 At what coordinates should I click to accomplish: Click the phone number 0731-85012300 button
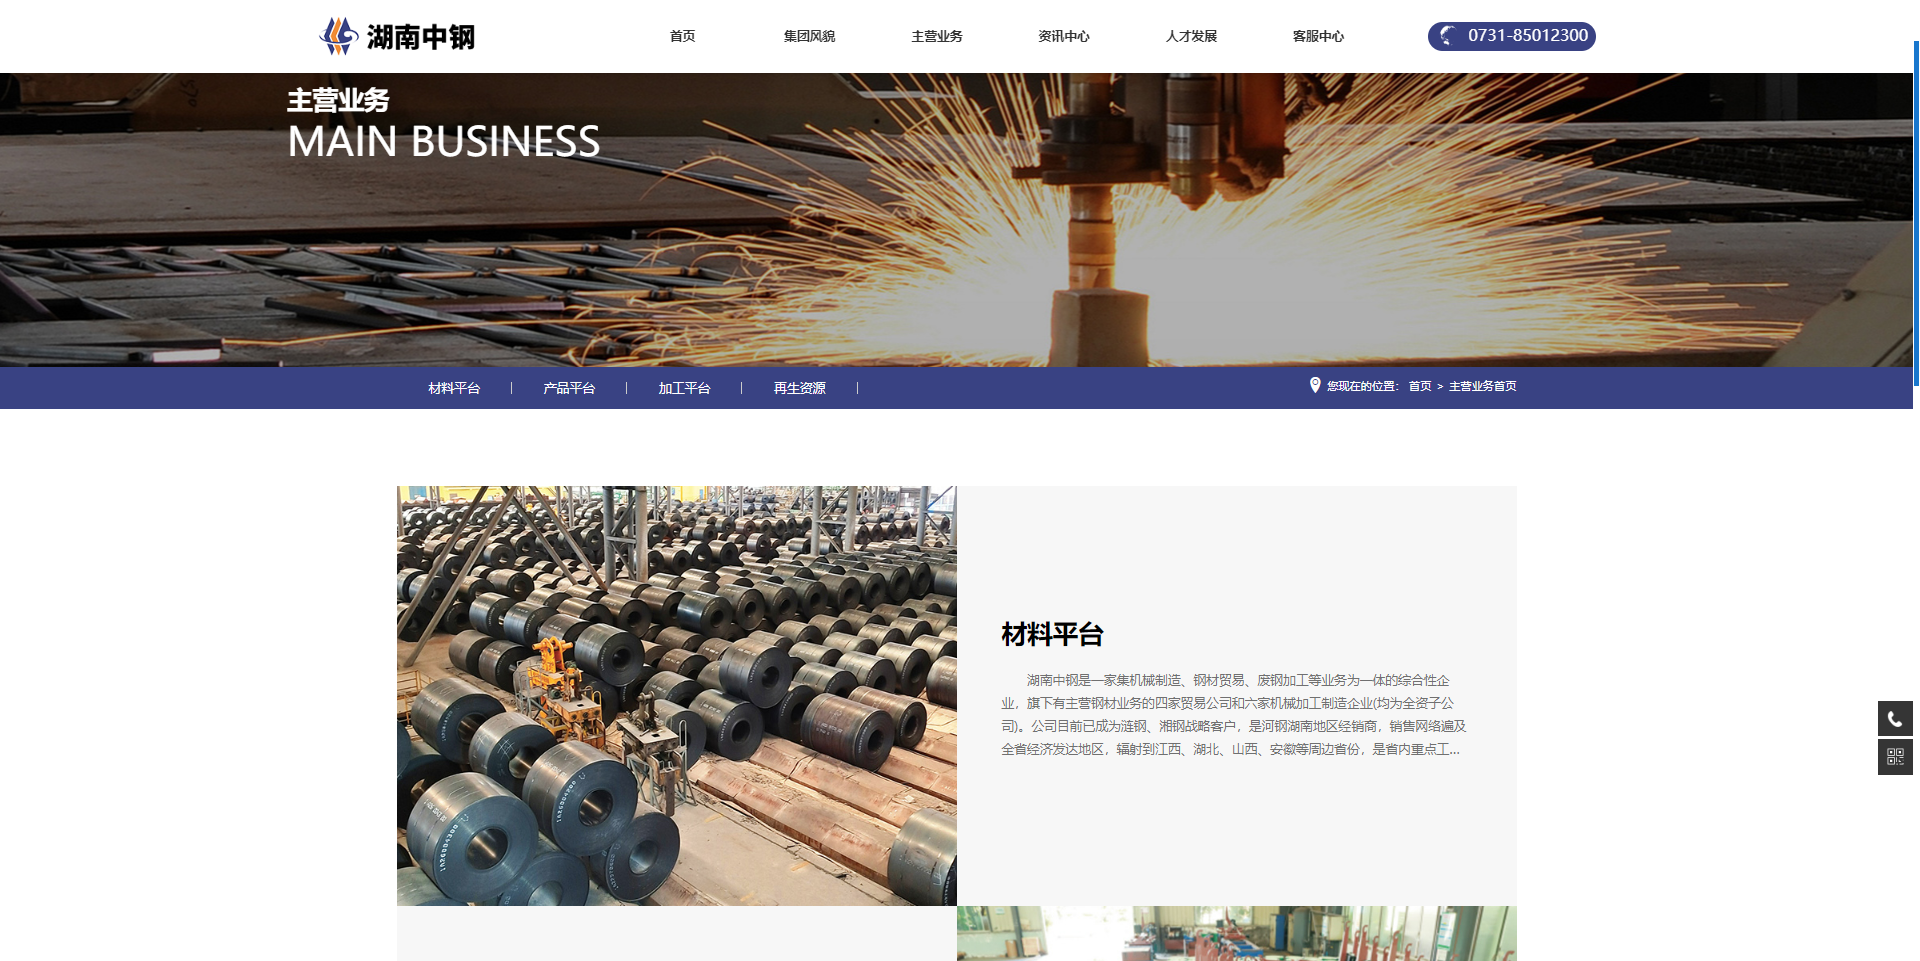click(1511, 36)
